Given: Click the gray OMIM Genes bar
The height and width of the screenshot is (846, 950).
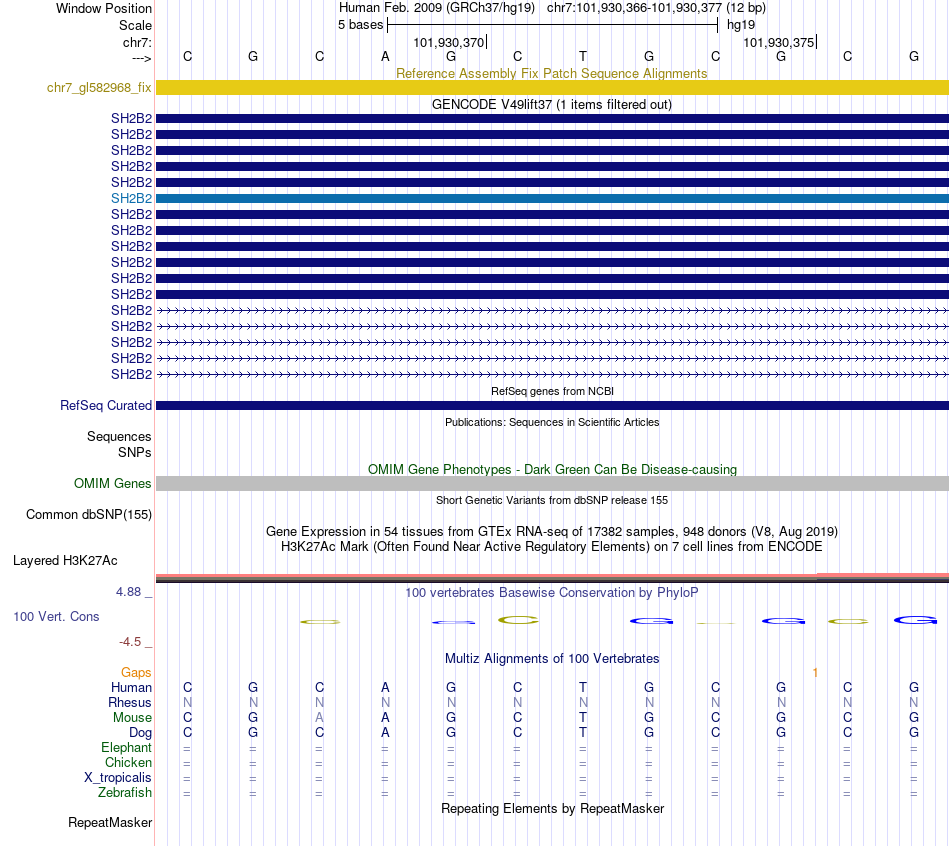Looking at the screenshot, I should click(552, 483).
